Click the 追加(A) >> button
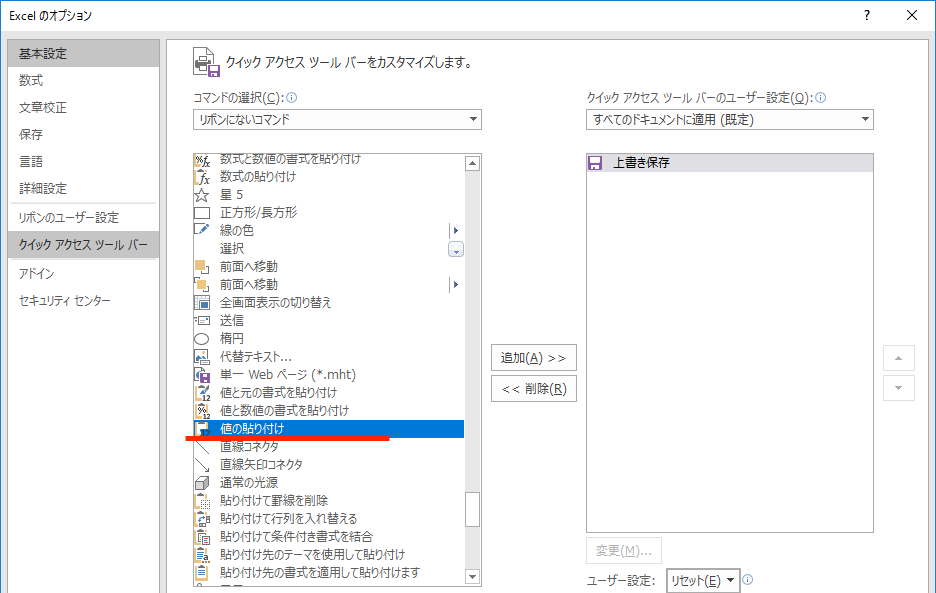The image size is (936, 593). point(534,358)
